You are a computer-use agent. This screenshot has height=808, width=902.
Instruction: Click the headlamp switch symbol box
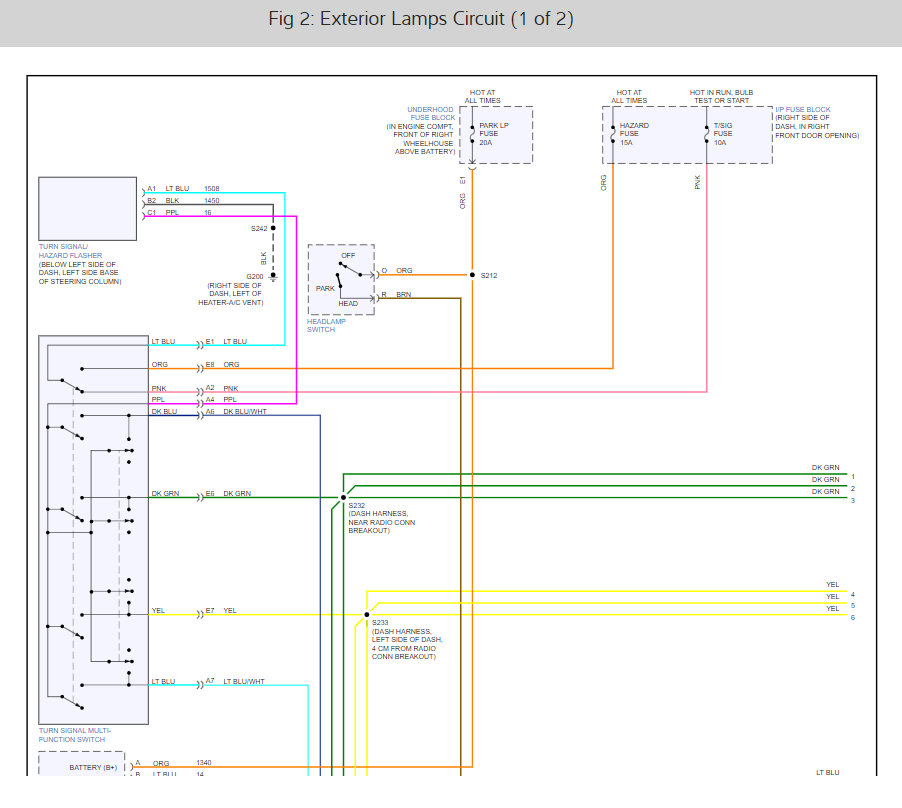341,280
